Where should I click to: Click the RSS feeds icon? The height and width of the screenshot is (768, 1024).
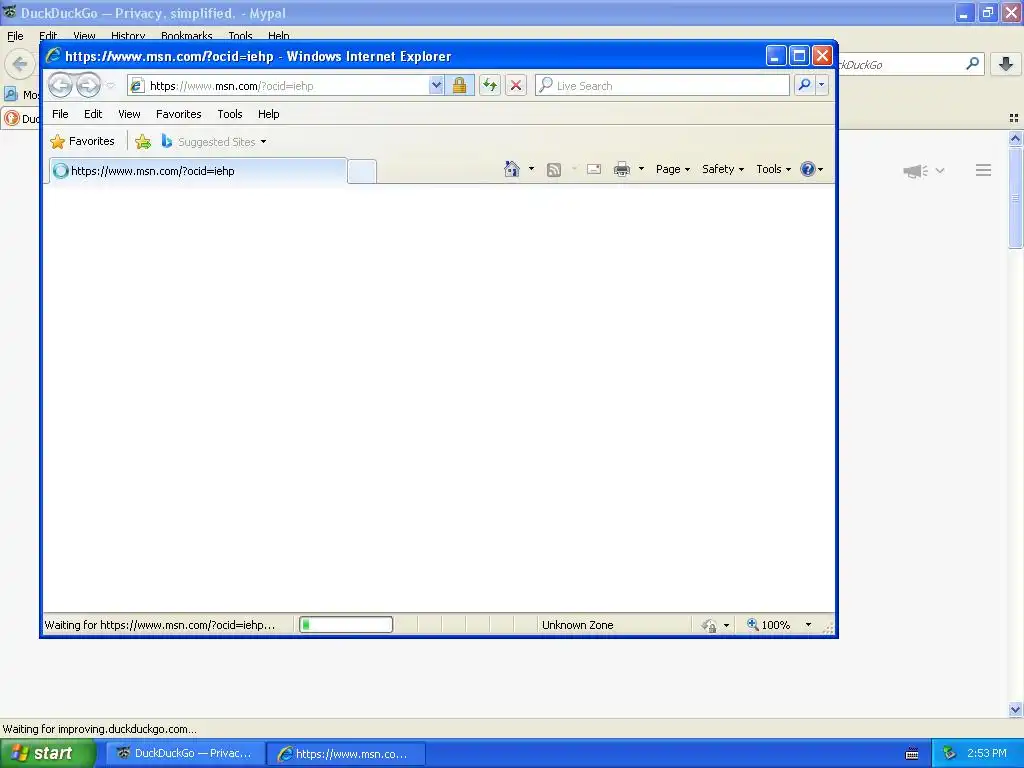pos(554,170)
